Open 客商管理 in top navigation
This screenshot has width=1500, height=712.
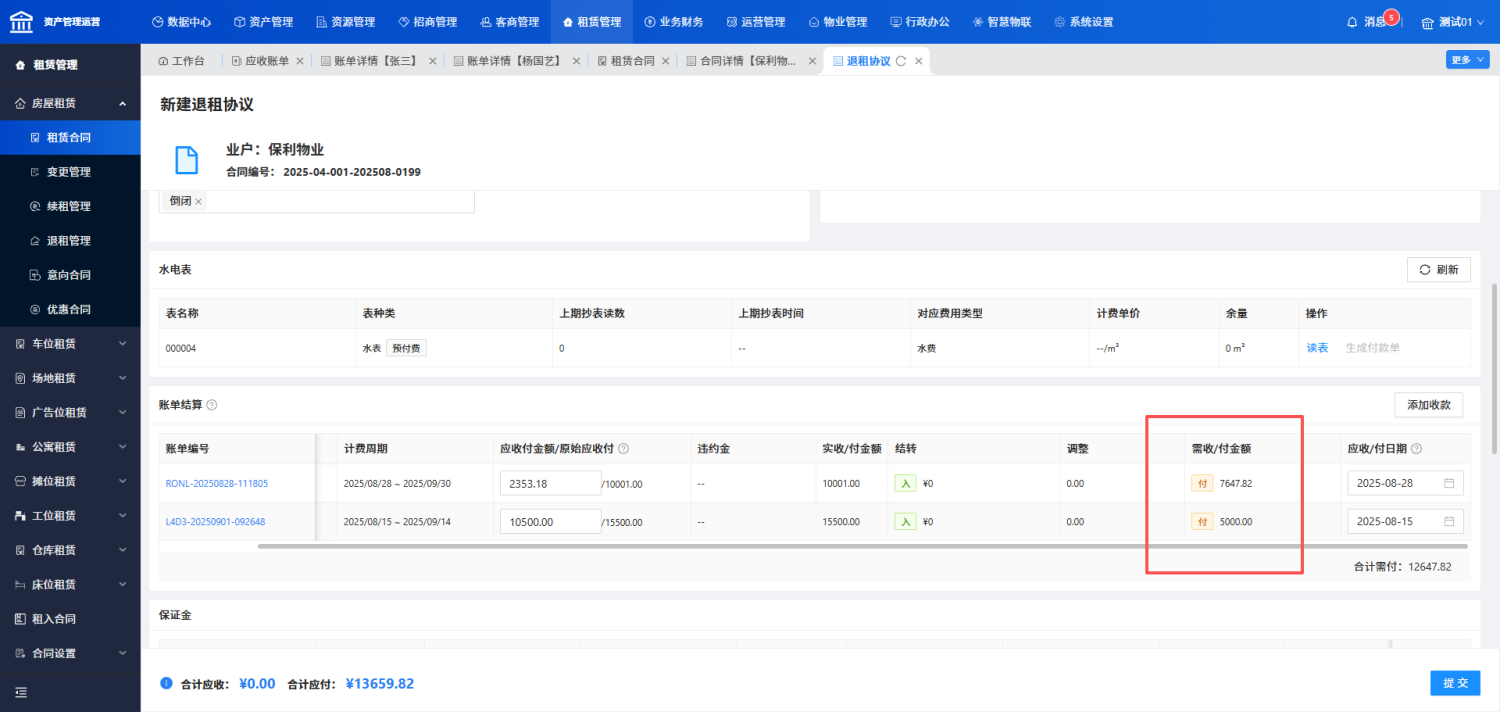tap(509, 22)
